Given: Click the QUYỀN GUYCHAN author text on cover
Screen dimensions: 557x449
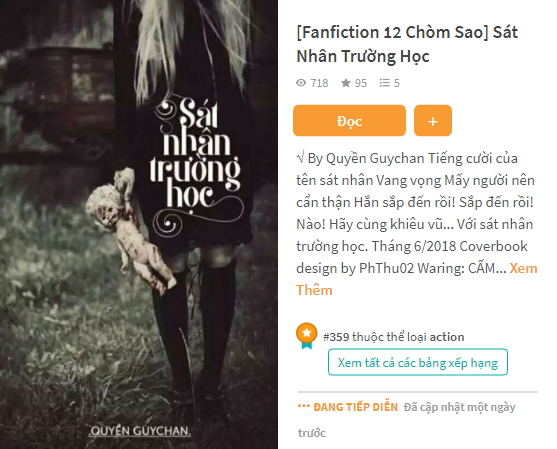Looking at the screenshot, I should [140, 431].
